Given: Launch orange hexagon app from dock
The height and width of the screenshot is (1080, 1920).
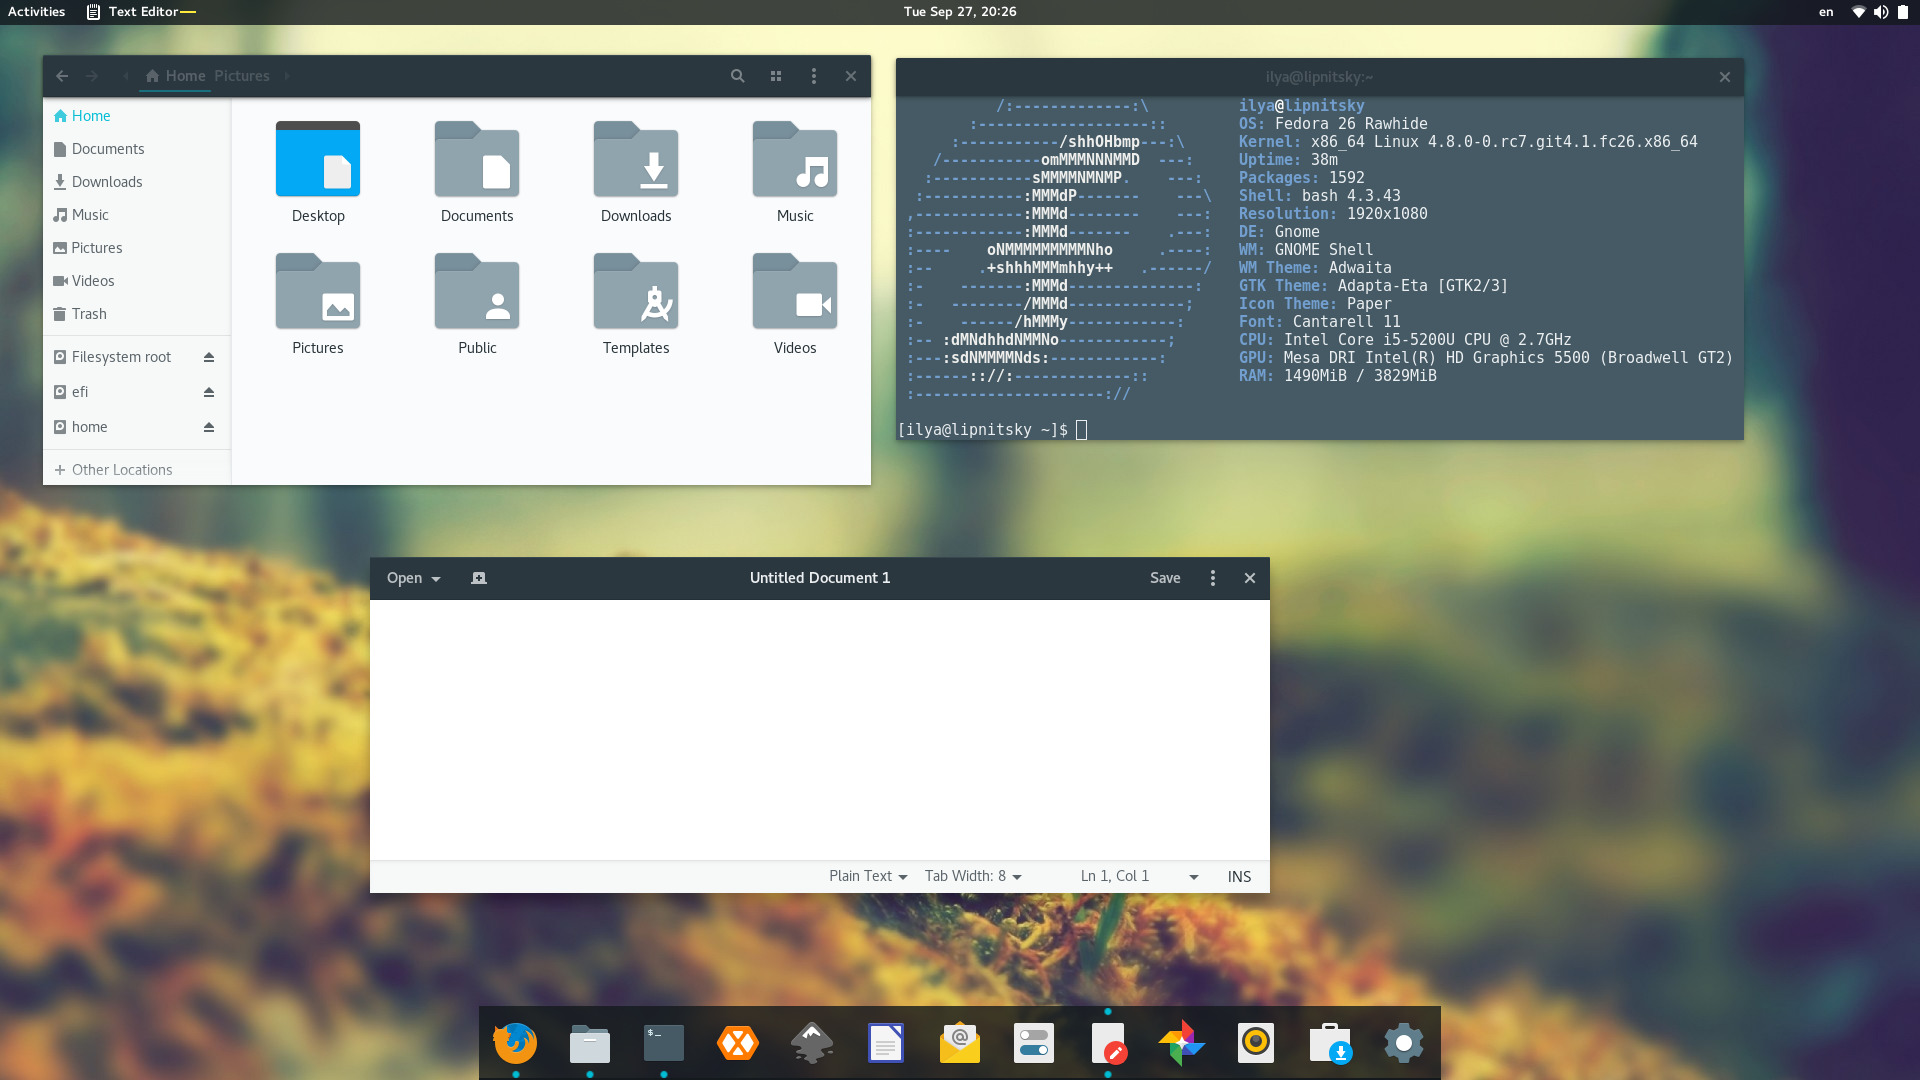Looking at the screenshot, I should point(738,1043).
